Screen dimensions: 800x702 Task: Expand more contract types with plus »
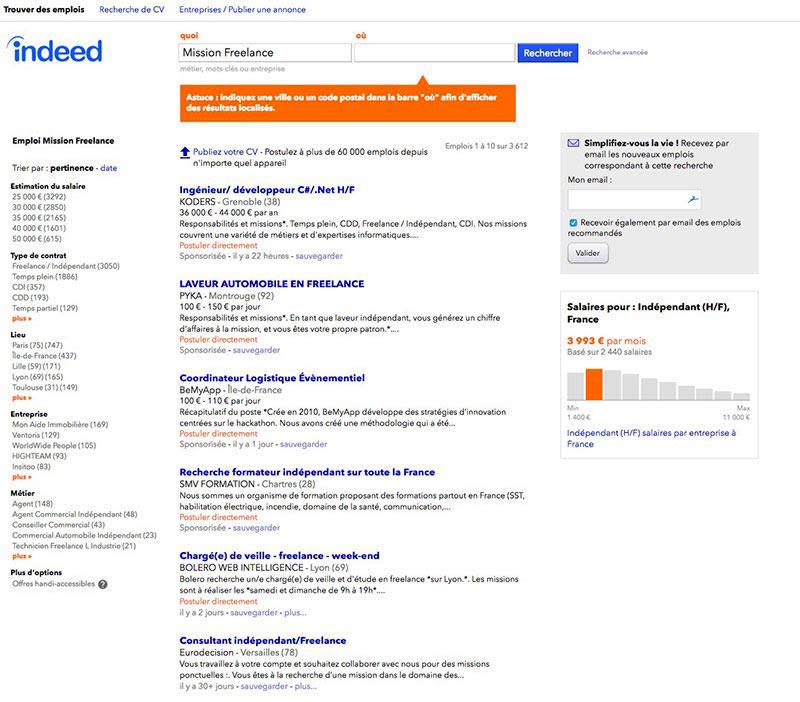pyautogui.click(x=22, y=318)
